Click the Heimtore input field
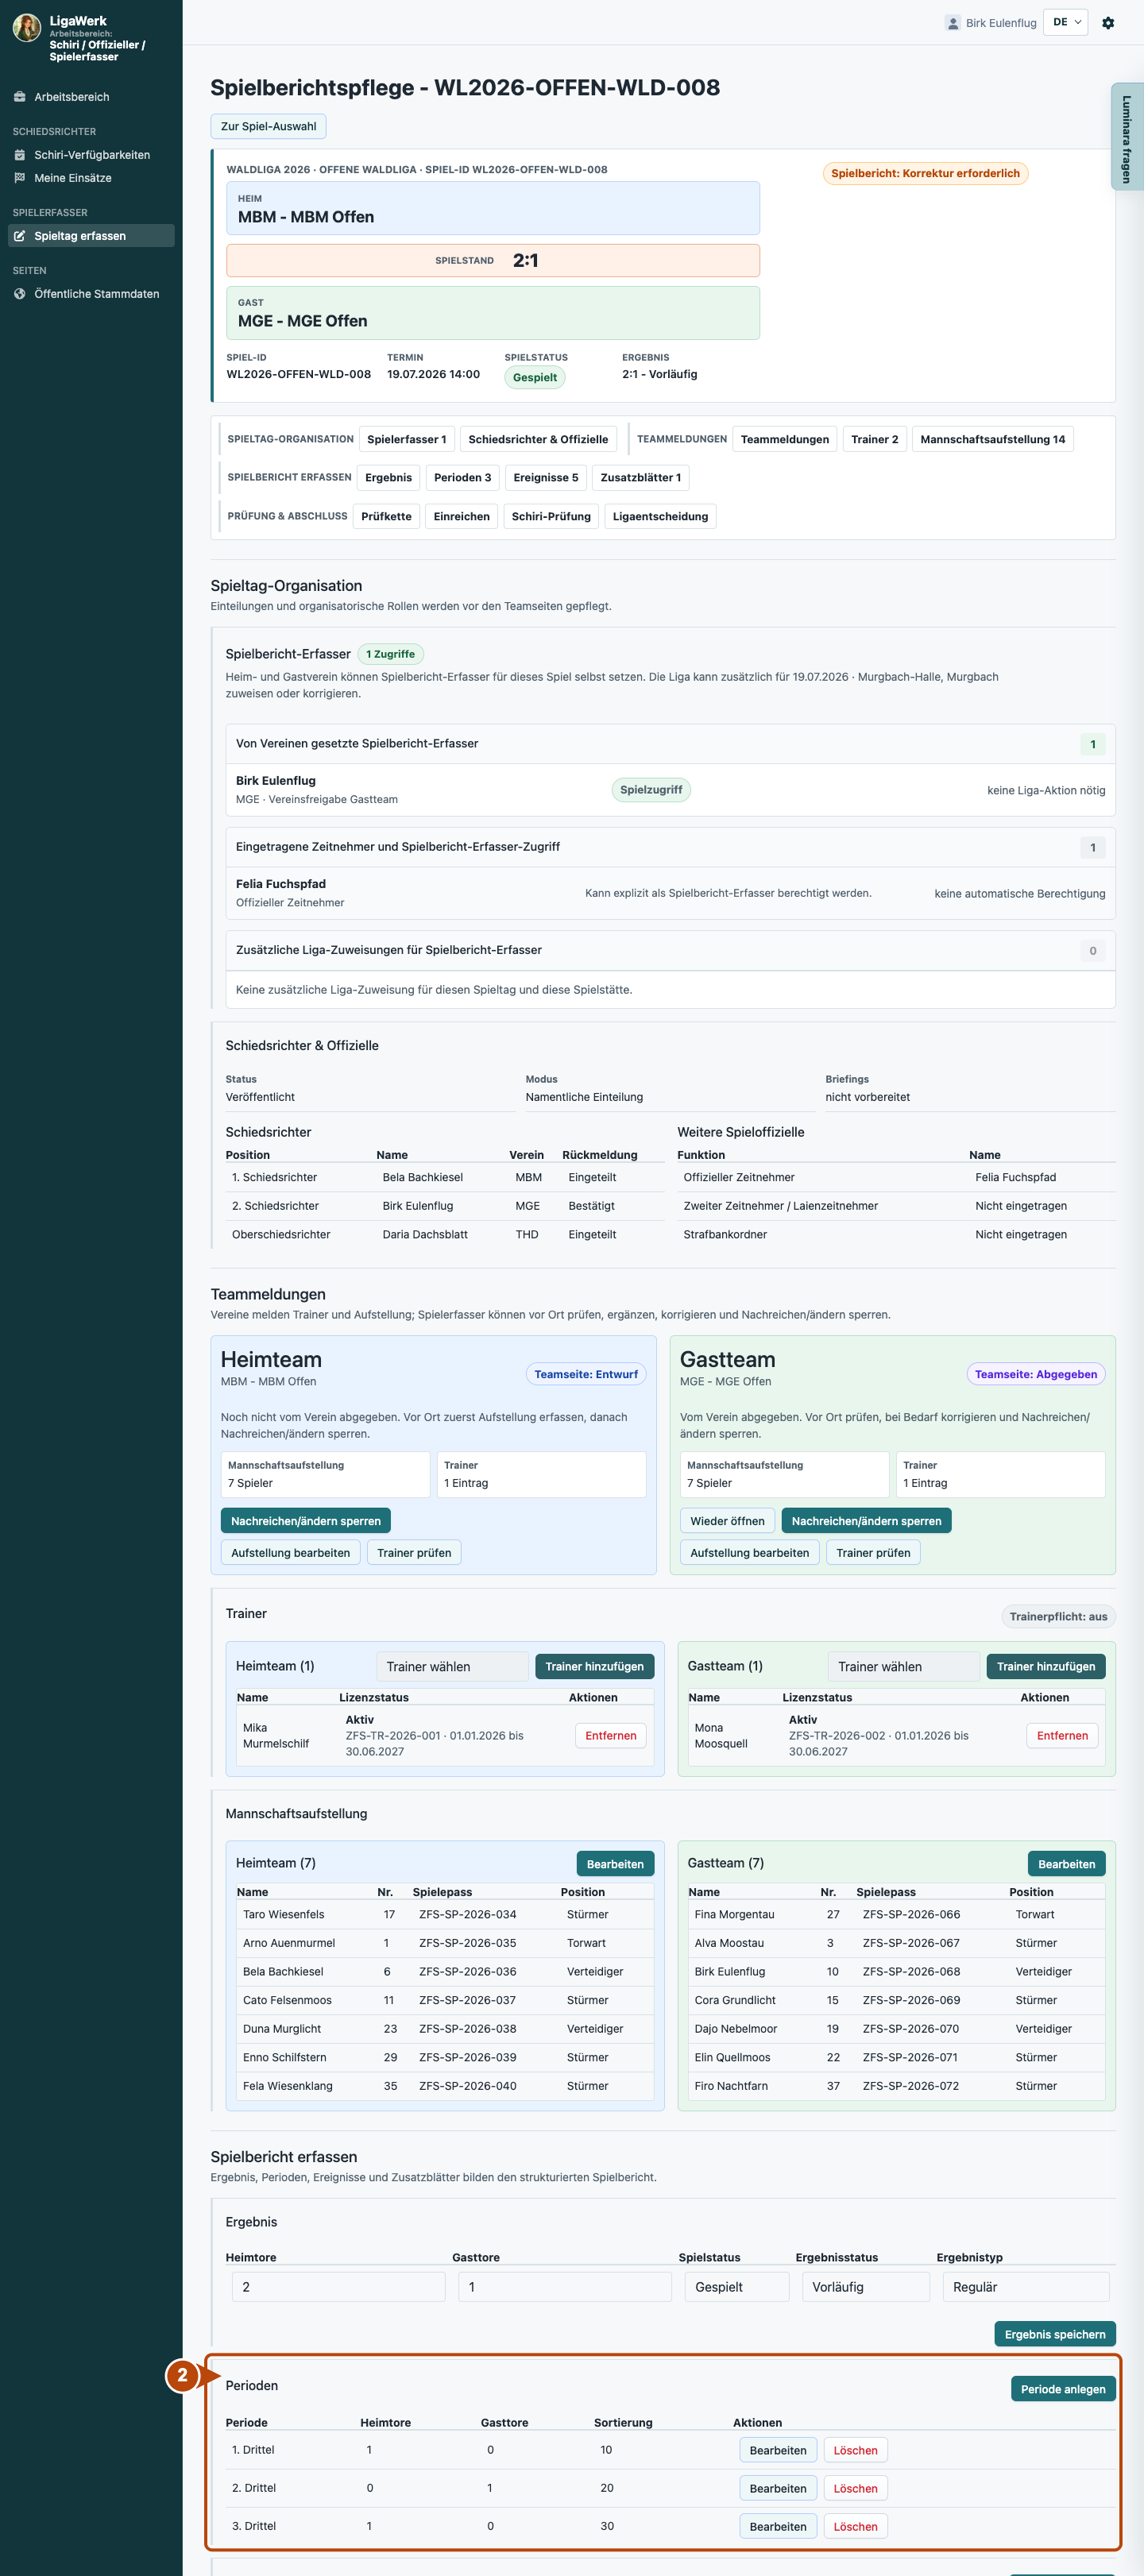The width and height of the screenshot is (1144, 2576). 338,2287
